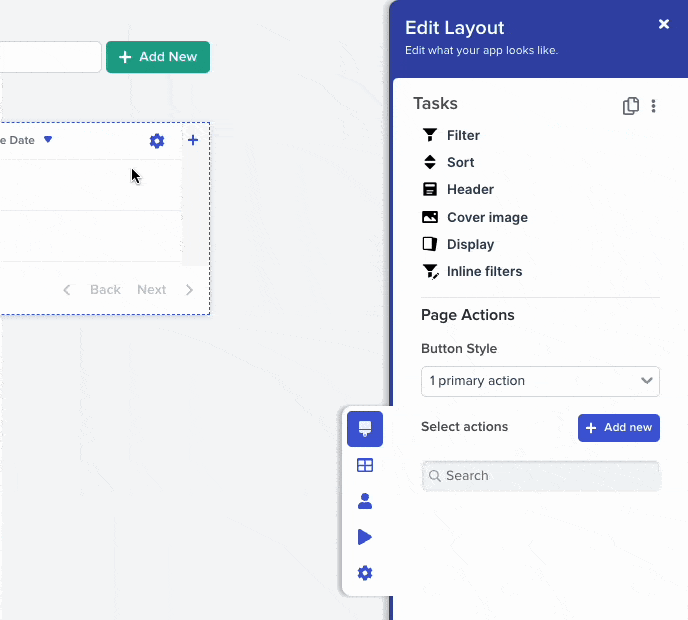The height and width of the screenshot is (620, 688).
Task: Click the copy icon beside Tasks heading
Action: pyautogui.click(x=630, y=106)
